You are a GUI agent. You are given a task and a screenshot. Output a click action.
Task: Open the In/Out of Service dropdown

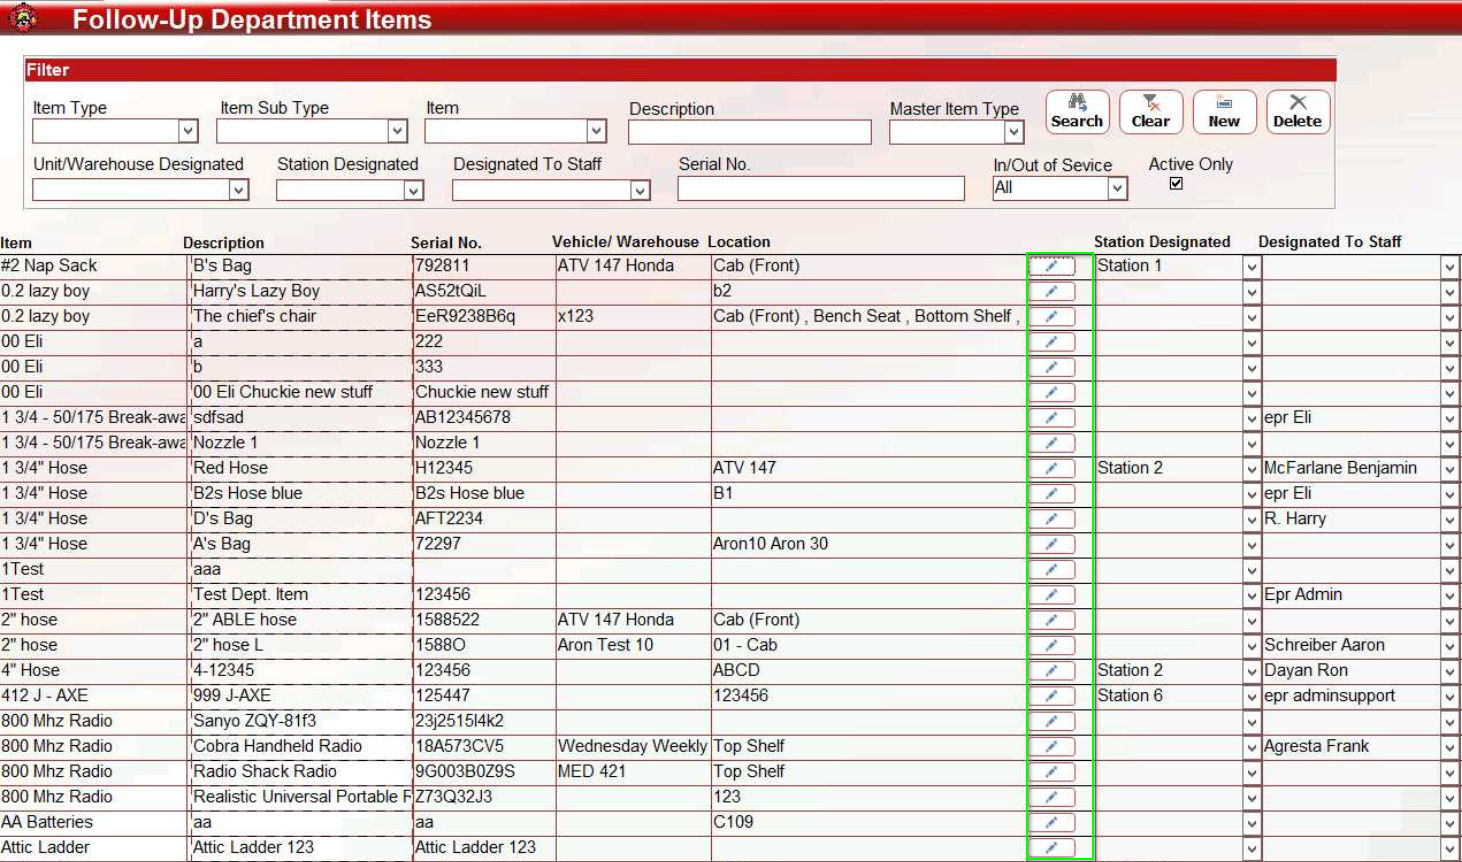coord(1117,188)
